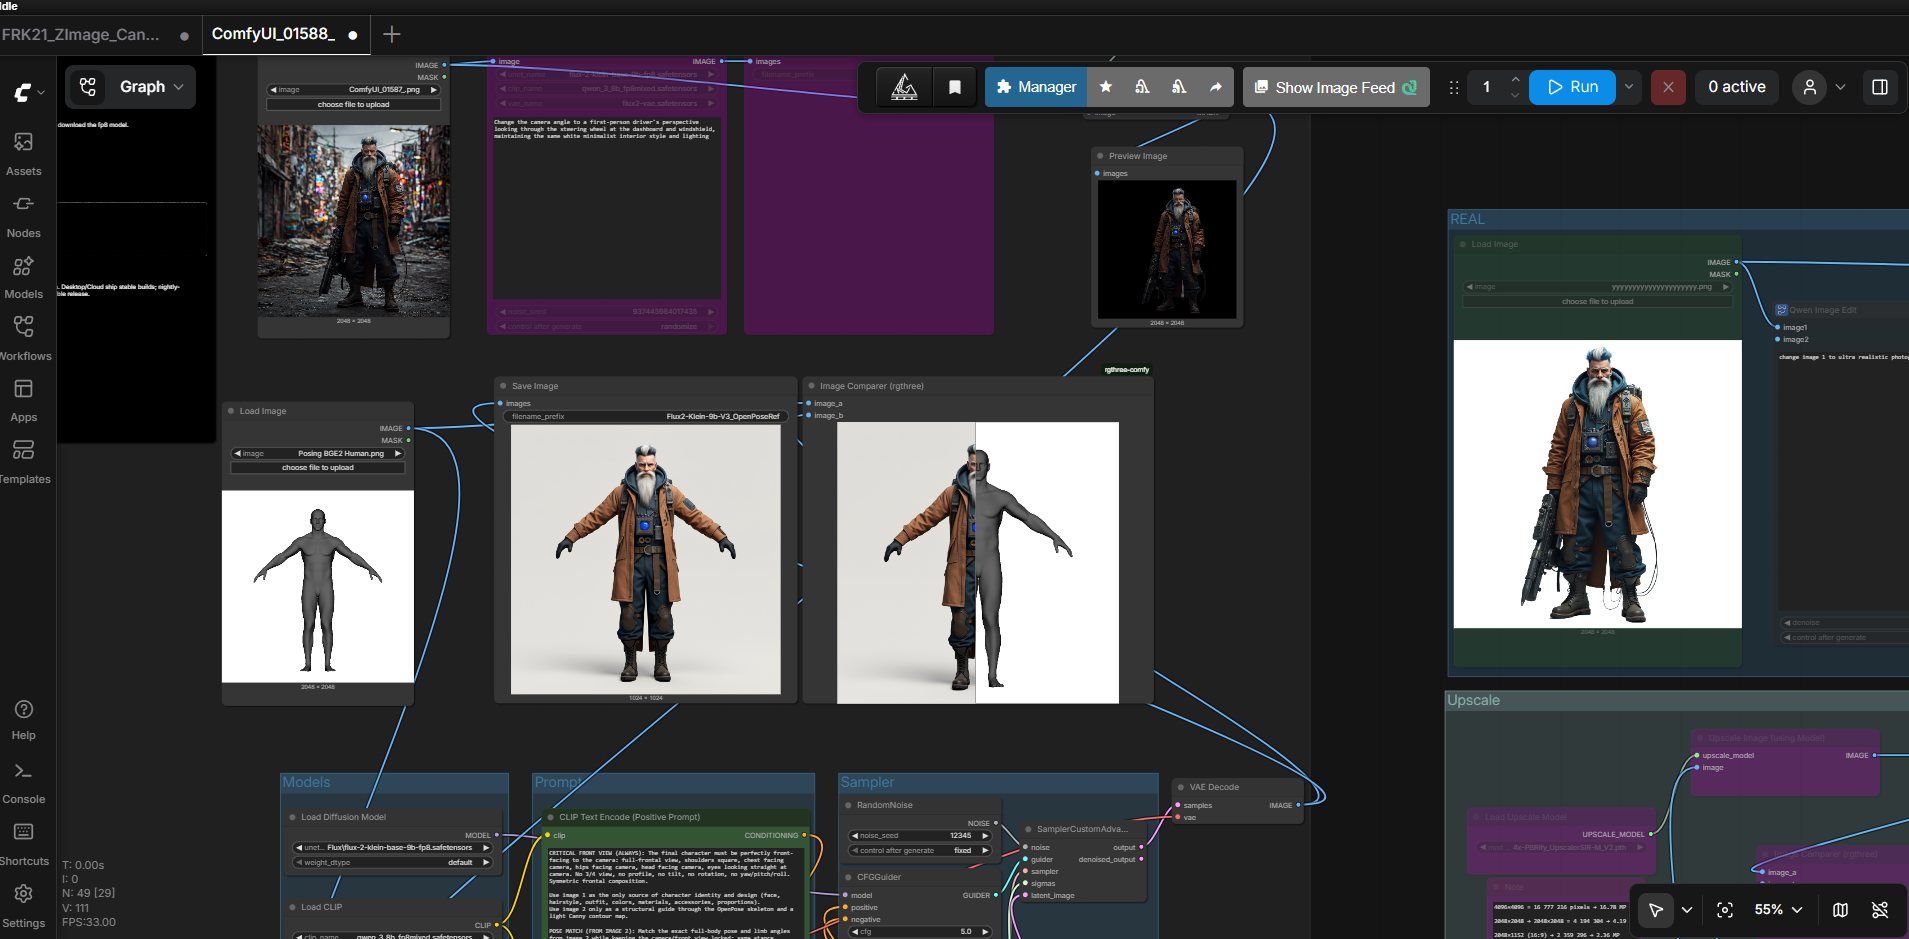Open the Assets sidebar panel
This screenshot has width=1909, height=939.
[x=24, y=154]
